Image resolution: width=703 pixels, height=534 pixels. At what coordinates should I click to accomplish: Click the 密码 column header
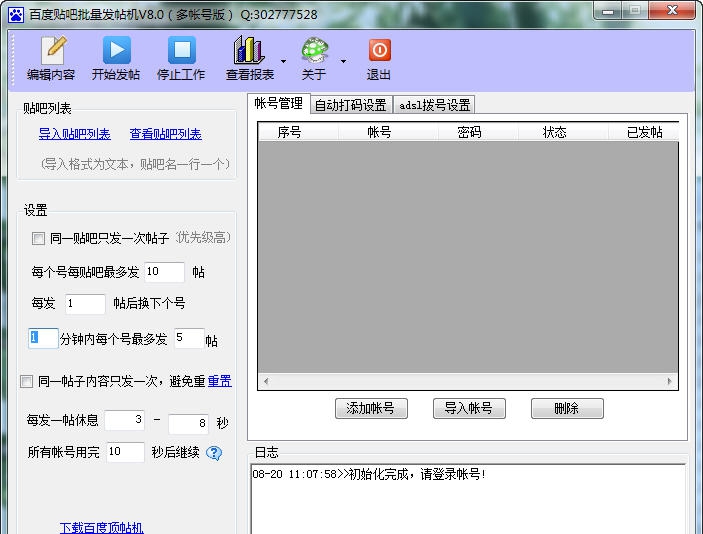coord(478,132)
